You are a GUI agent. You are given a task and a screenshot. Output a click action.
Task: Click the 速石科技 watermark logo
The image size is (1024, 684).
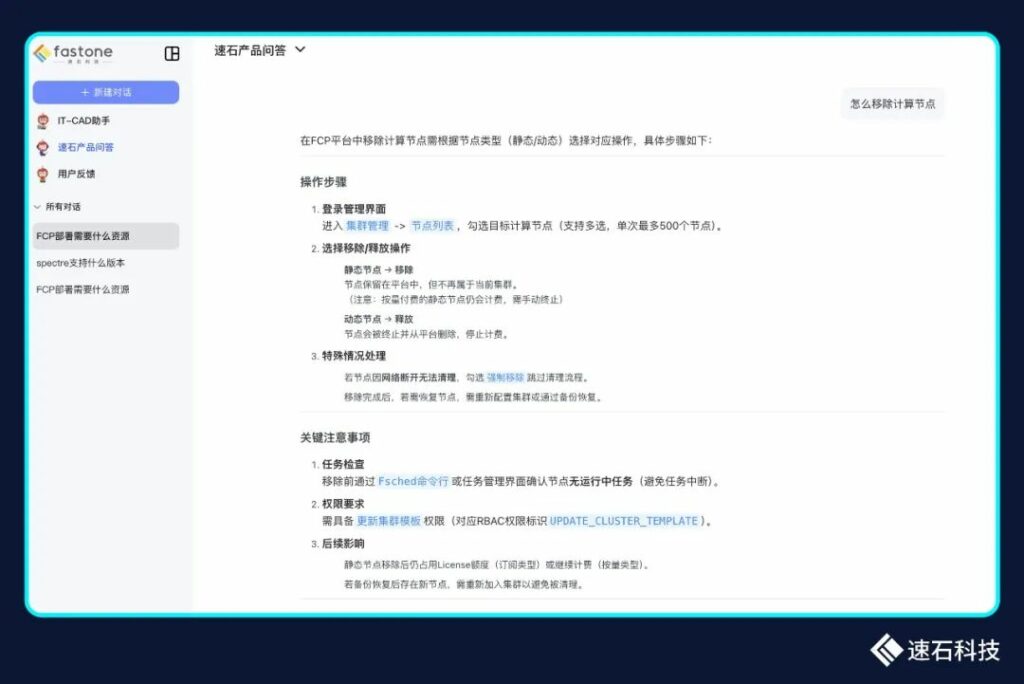tap(934, 650)
